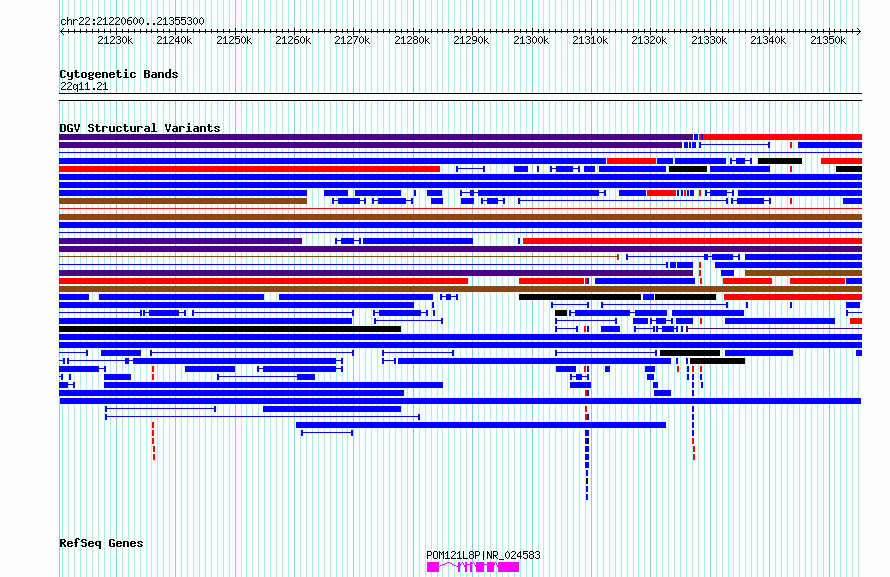890x577 pixels.
Task: Click the 21310k ruler label
Action: 590,40
